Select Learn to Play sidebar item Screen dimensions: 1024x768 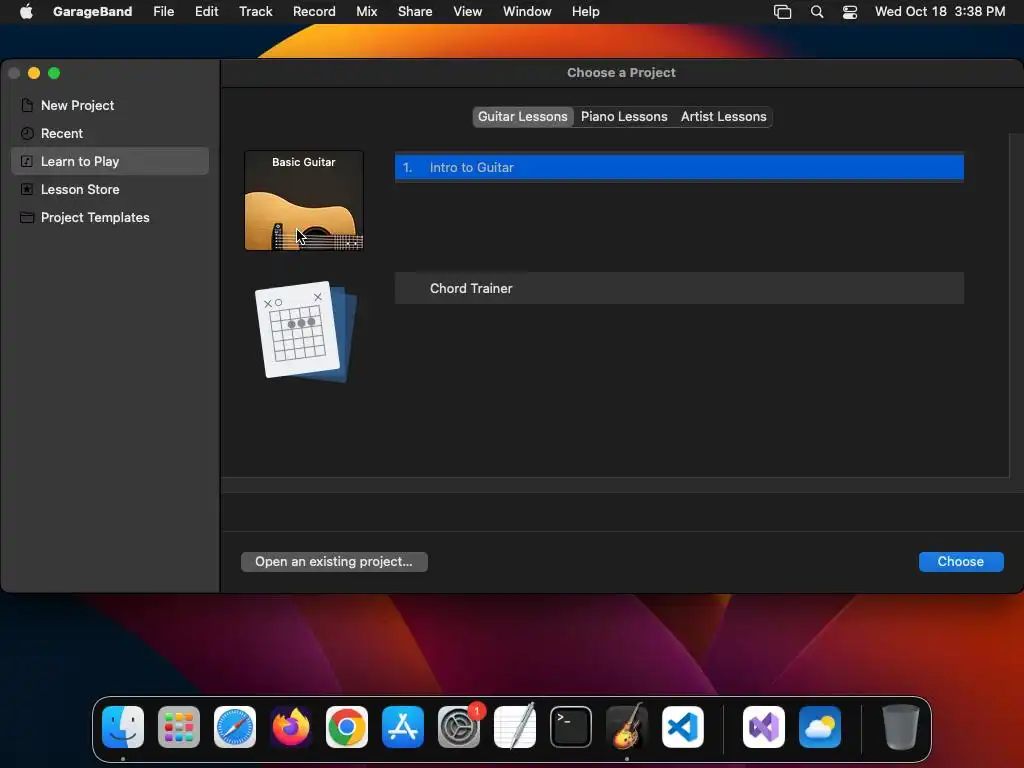[110, 161]
